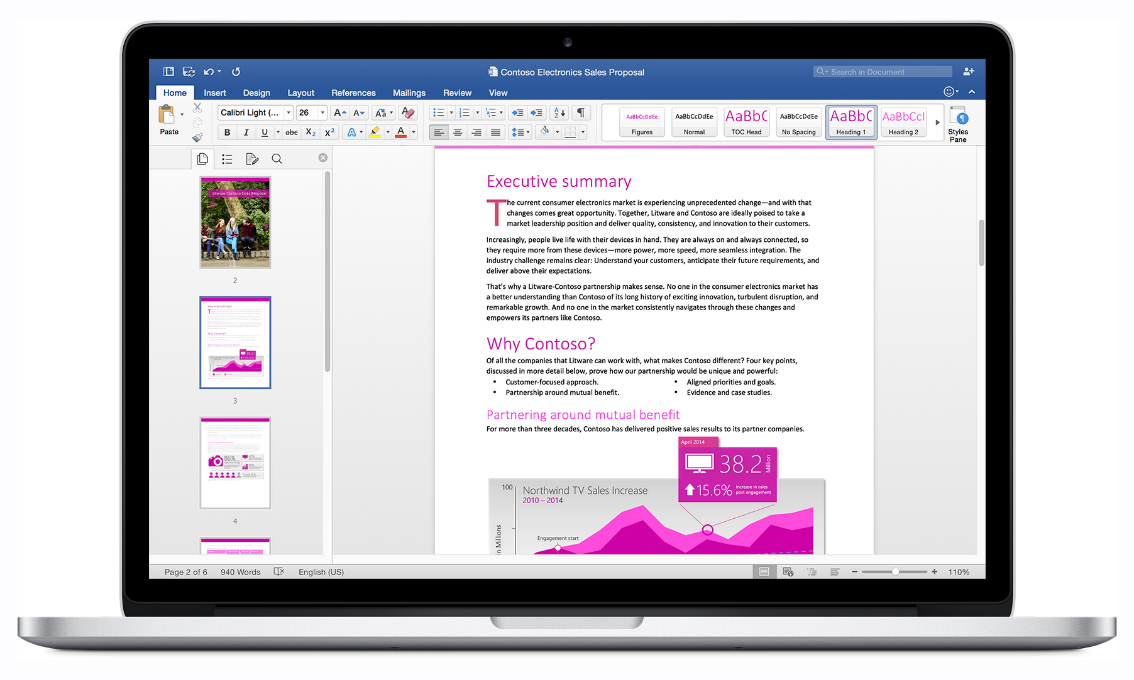Apply the No Spacing style
The image size is (1134, 680).
pos(798,122)
